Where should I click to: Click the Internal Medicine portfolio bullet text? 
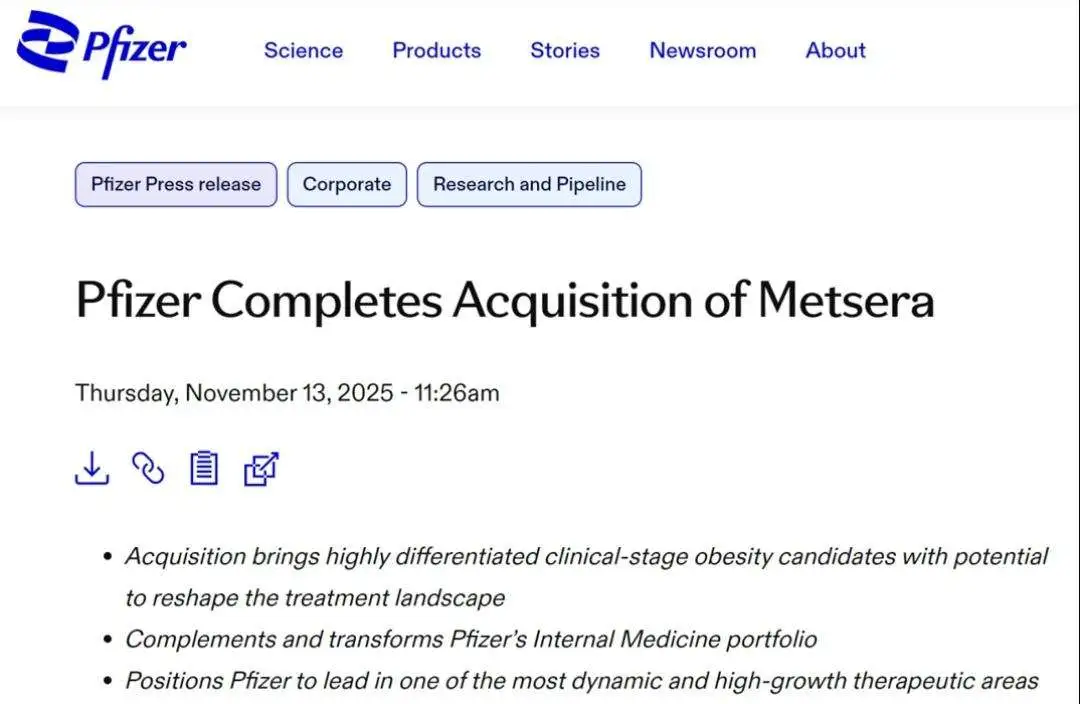(471, 639)
